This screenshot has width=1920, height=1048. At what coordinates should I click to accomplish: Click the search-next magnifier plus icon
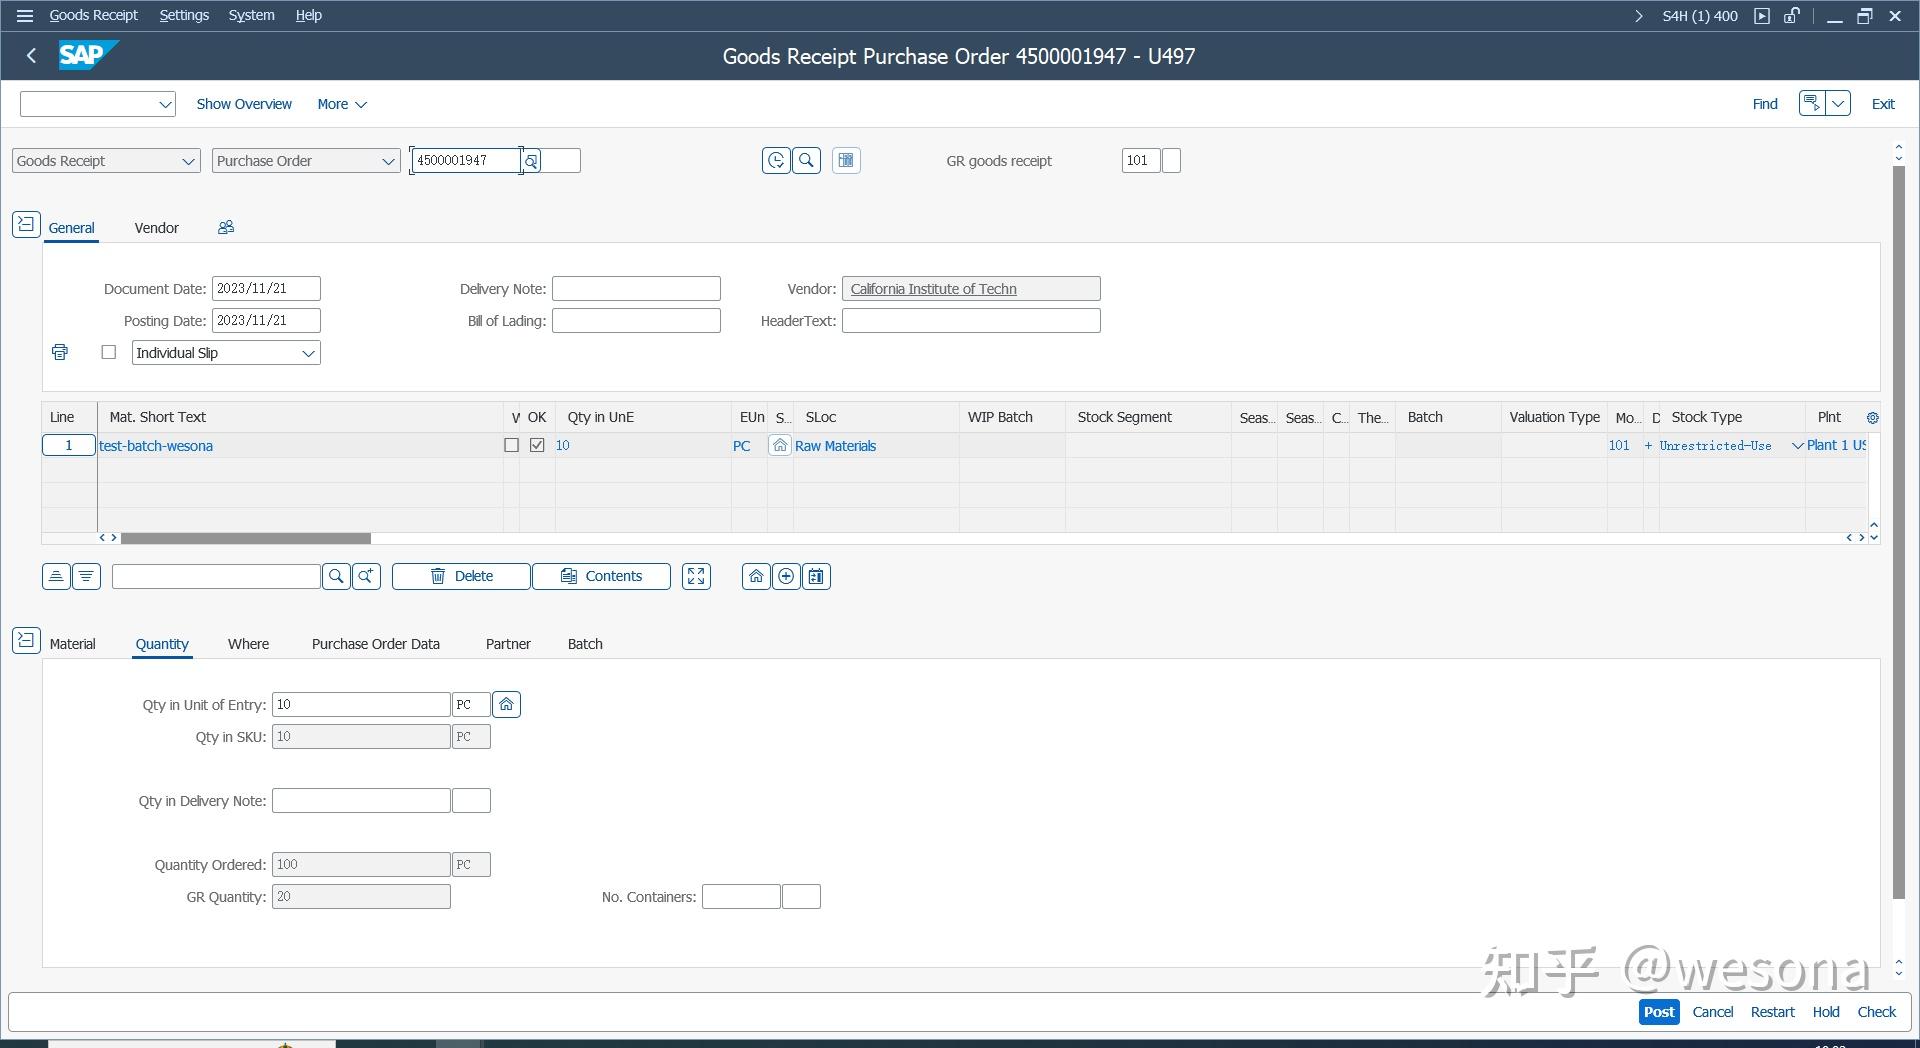tap(367, 576)
